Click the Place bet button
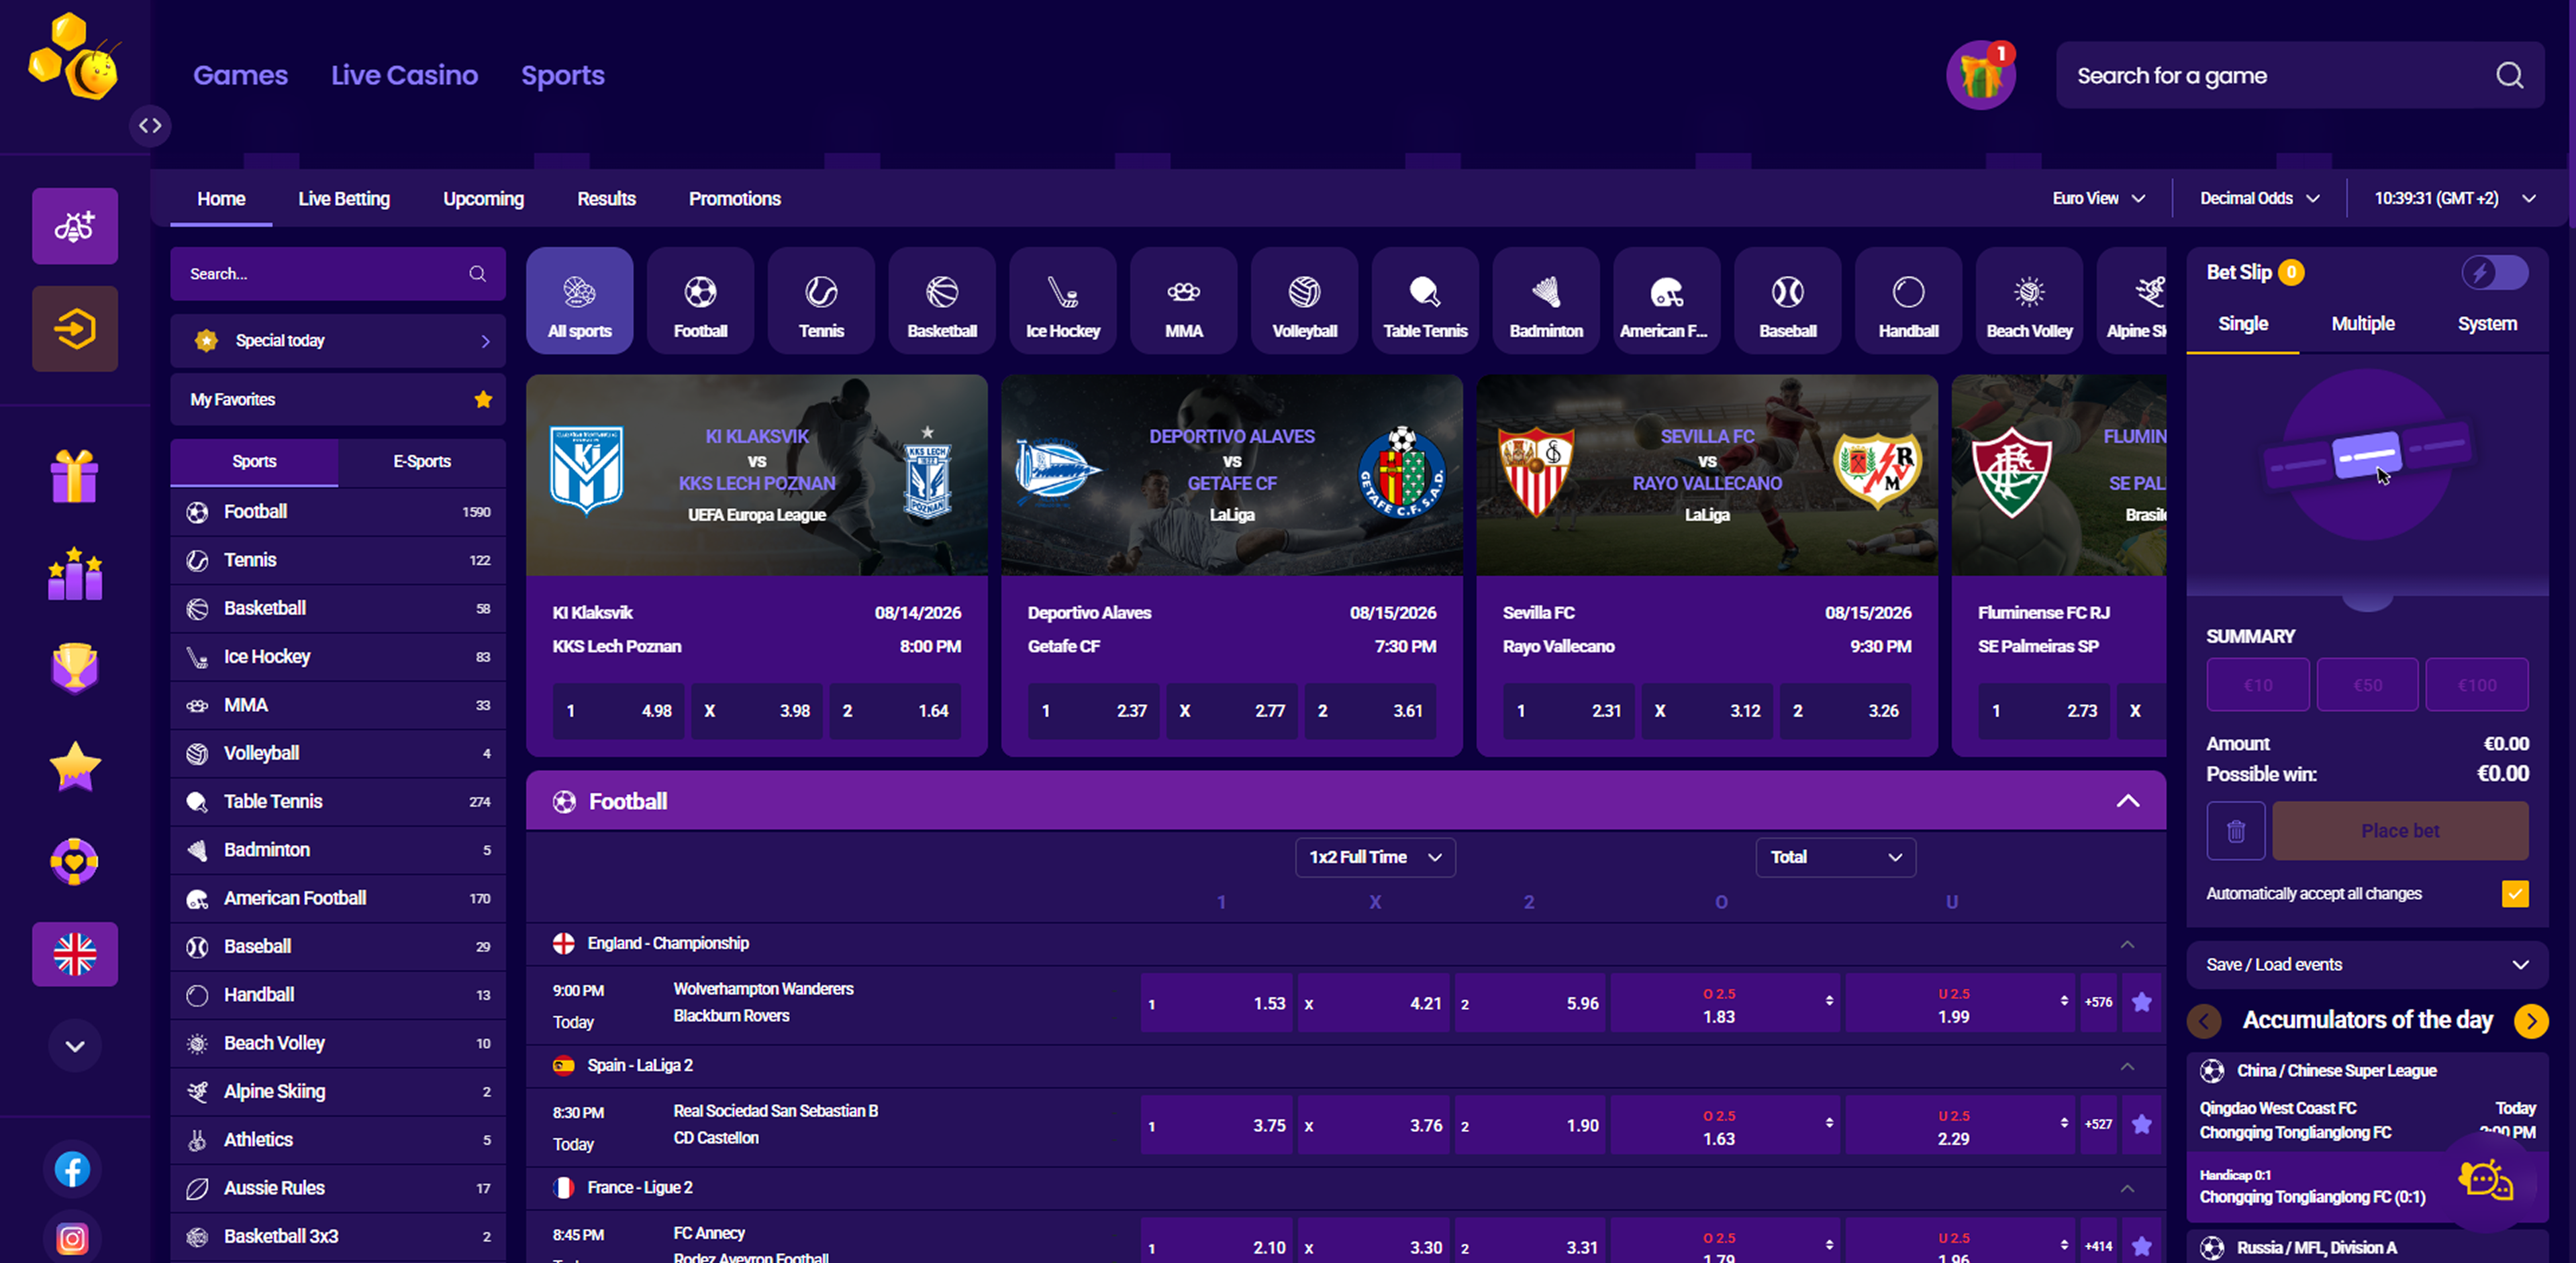This screenshot has width=2576, height=1263. [2400, 831]
